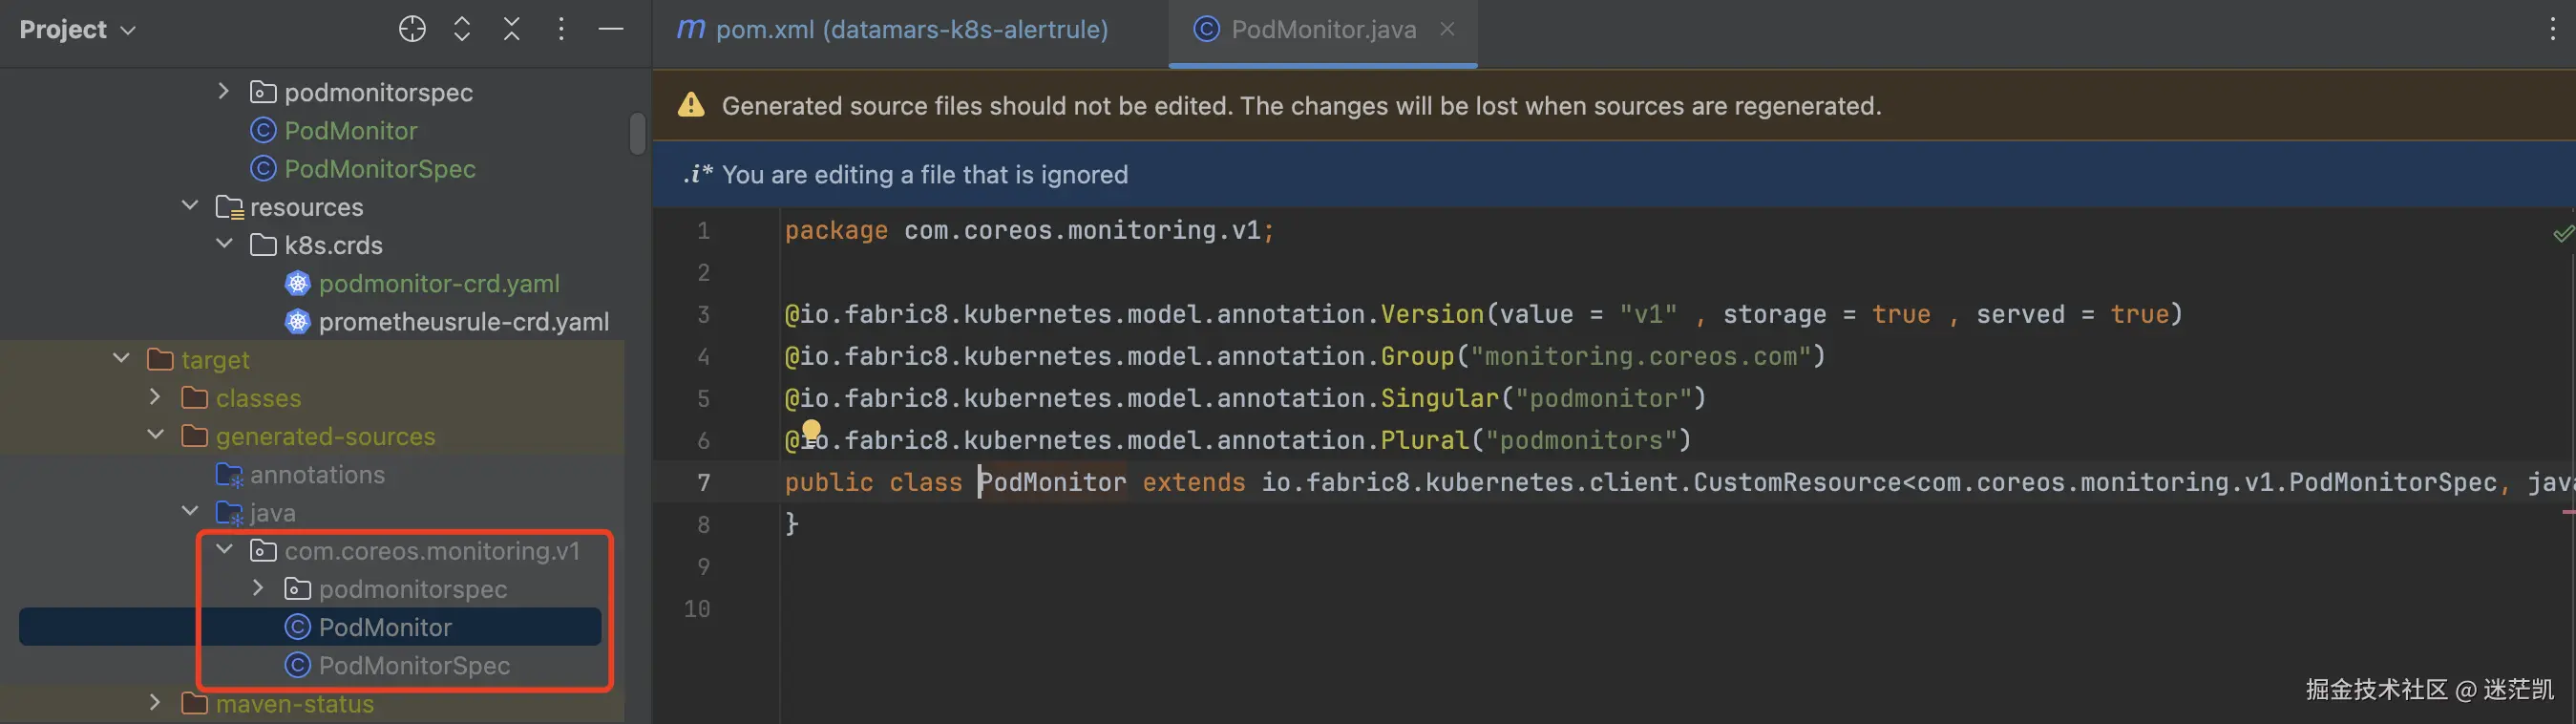The image size is (2576, 724).
Task: Expand the maven-status folder
Action: click(x=155, y=703)
